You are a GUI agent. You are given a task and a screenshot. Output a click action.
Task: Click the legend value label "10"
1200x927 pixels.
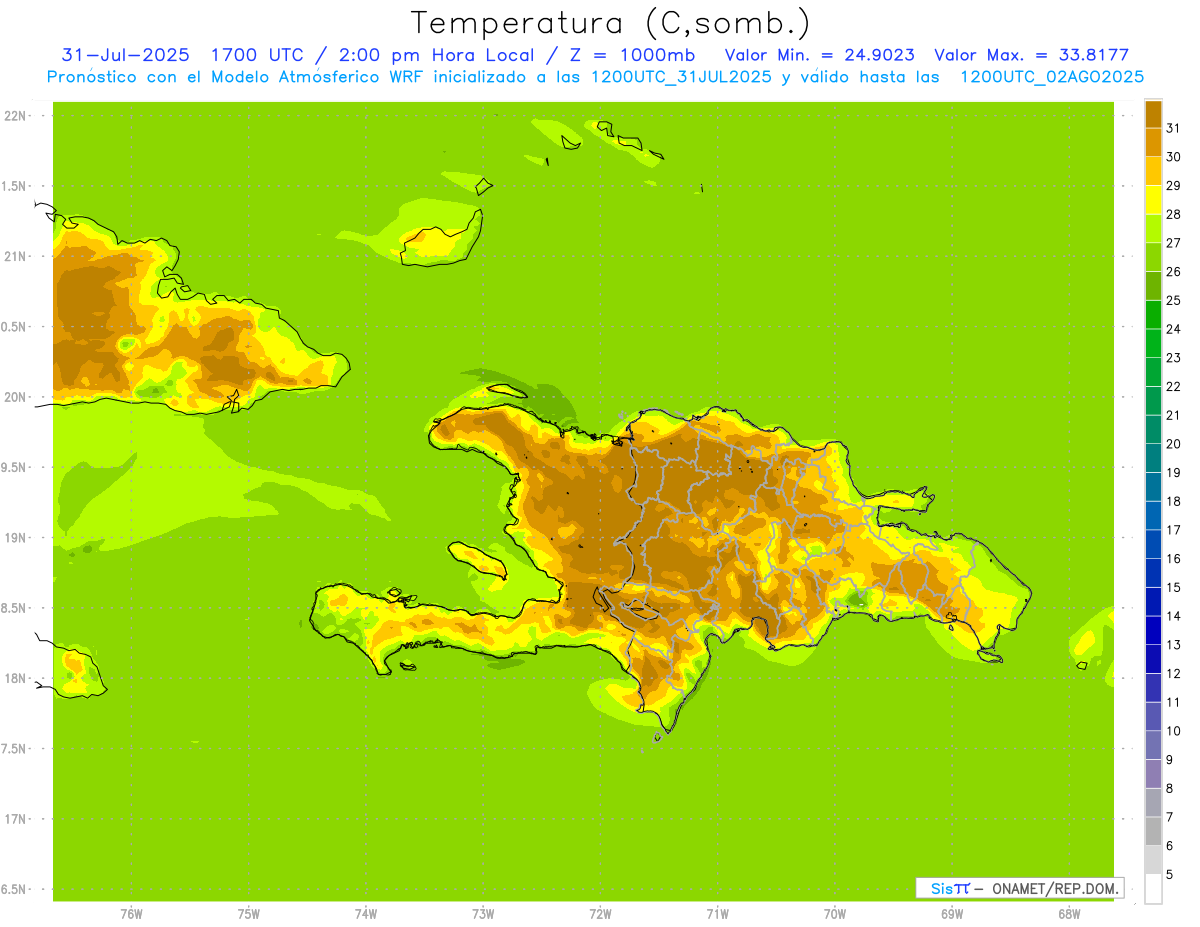(x=1173, y=731)
